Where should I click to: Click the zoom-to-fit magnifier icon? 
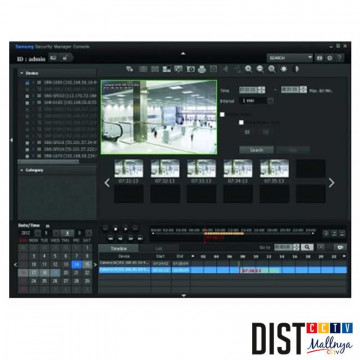[x=272, y=69]
